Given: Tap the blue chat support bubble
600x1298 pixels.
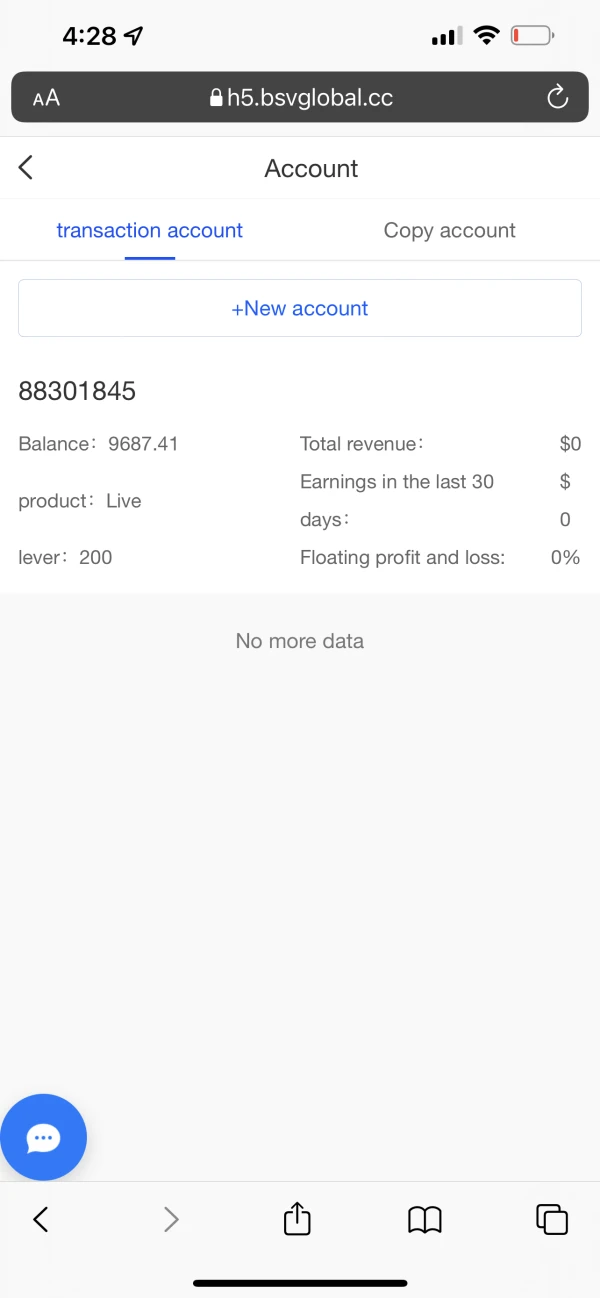Looking at the screenshot, I should coord(44,1137).
